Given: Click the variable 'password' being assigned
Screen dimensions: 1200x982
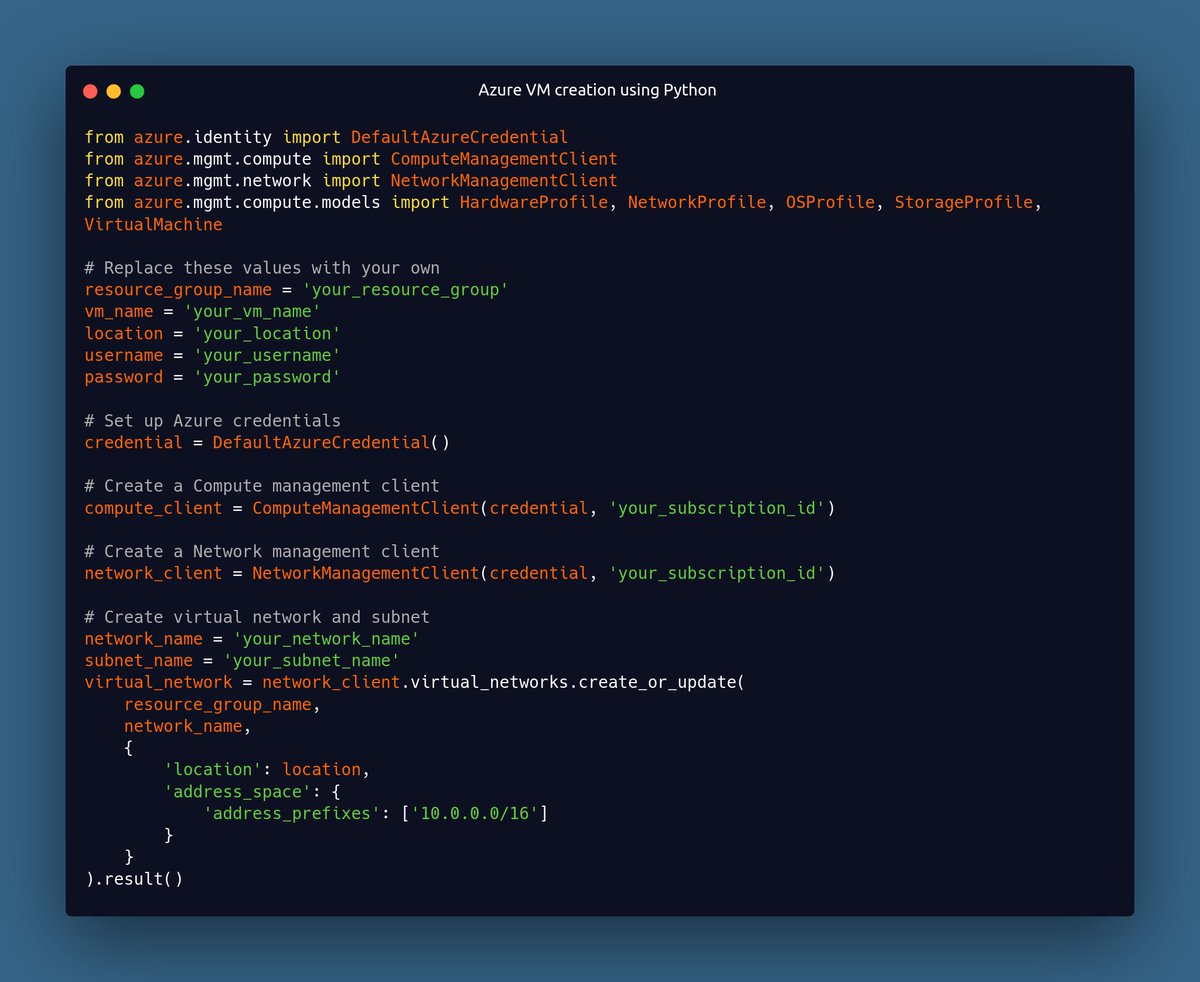Looking at the screenshot, I should click(x=124, y=378).
